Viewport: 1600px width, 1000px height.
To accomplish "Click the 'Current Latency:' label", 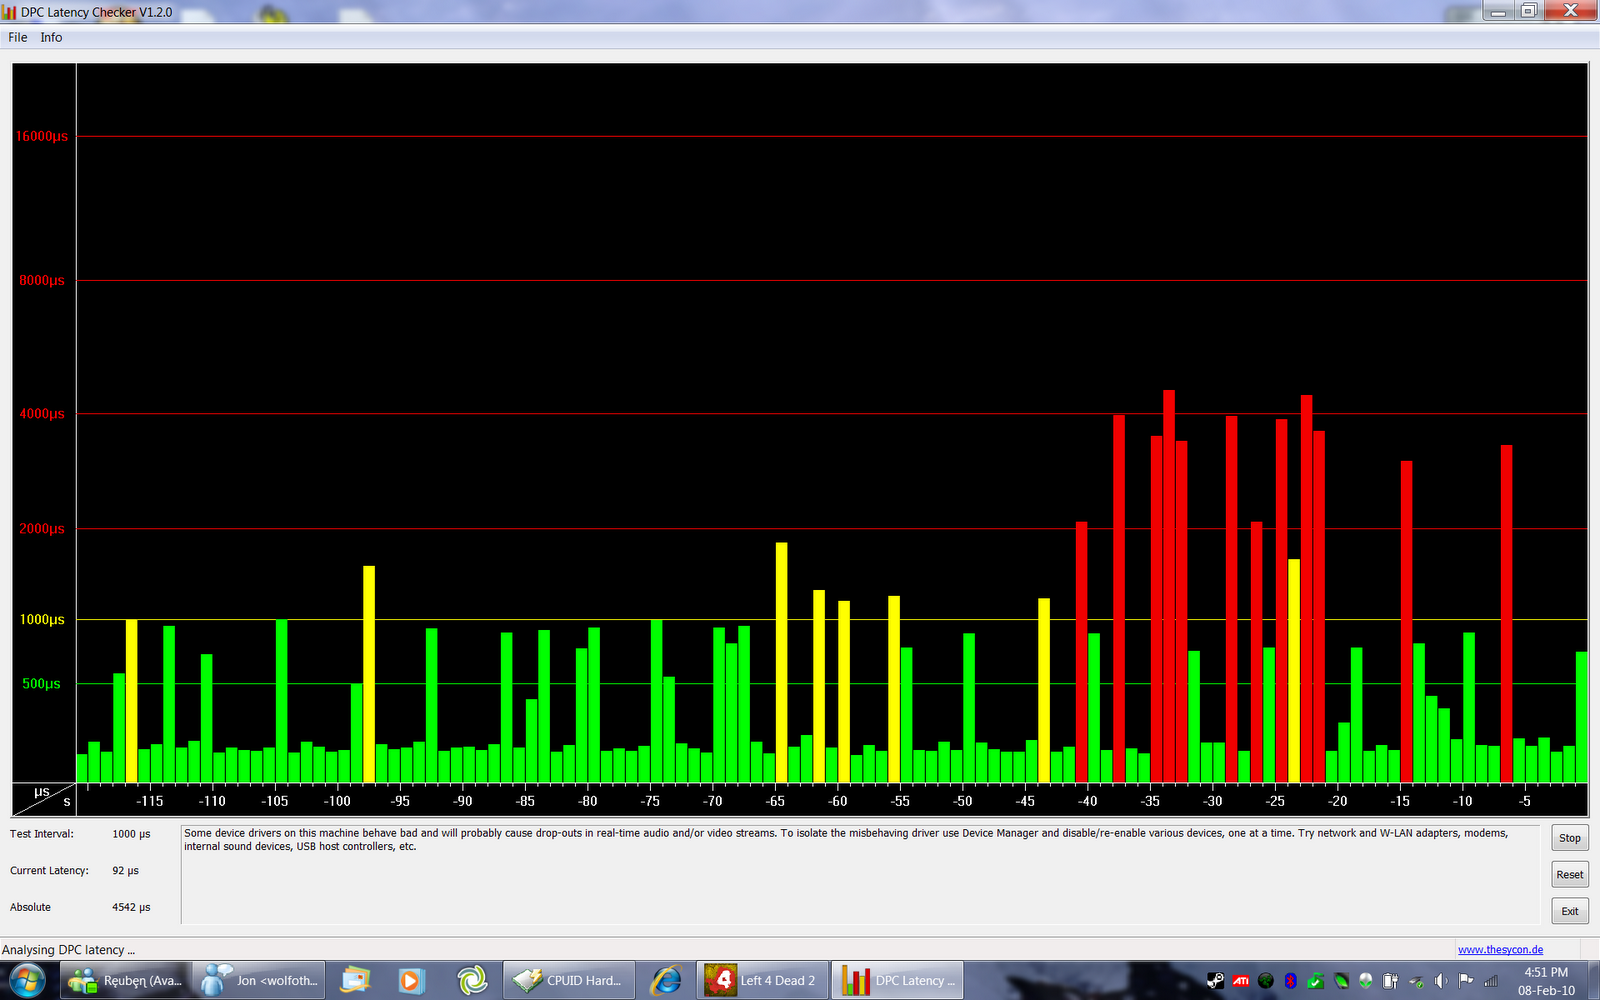I will 49,871.
